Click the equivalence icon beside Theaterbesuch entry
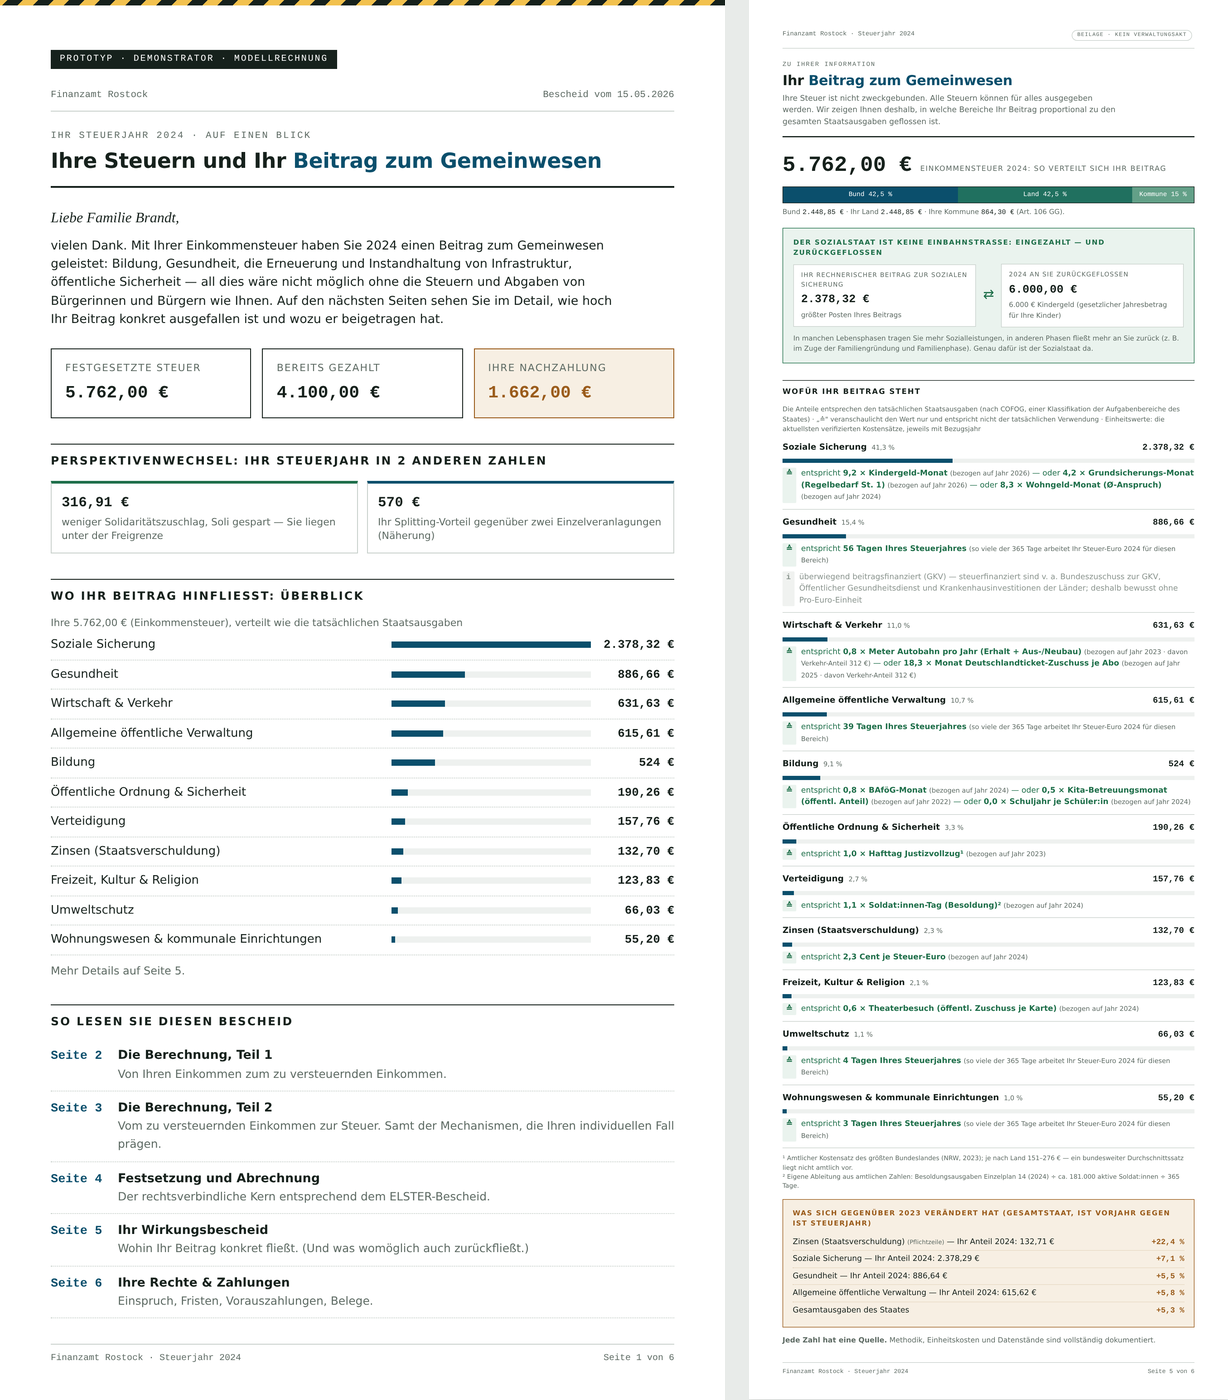 (789, 1008)
